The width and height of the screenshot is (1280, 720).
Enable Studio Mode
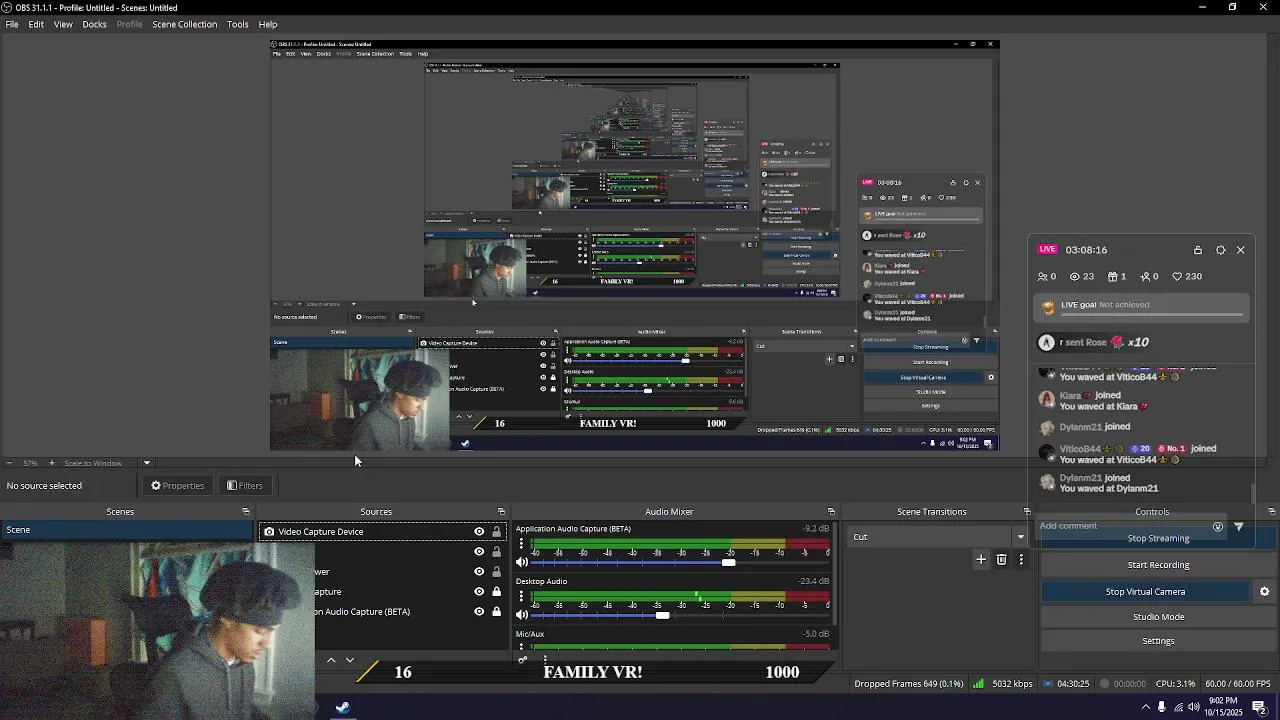(x=1158, y=617)
